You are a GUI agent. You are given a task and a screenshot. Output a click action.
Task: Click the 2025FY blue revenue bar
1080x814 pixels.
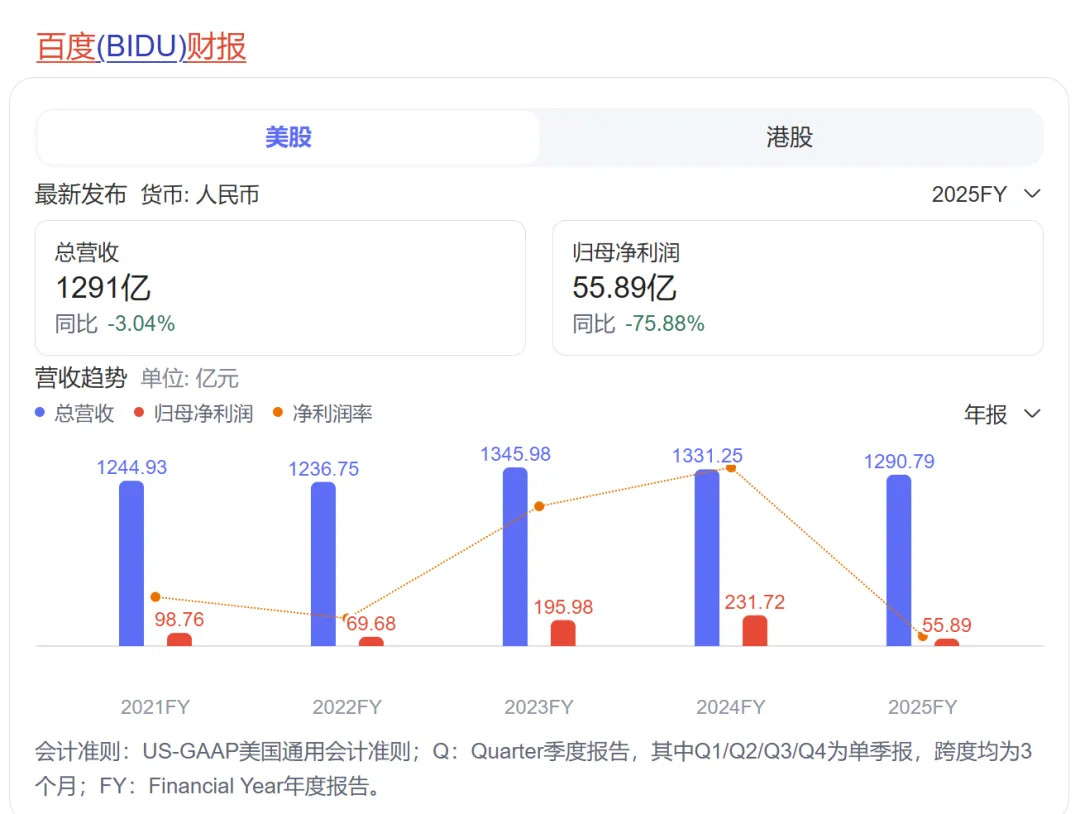pyautogui.click(x=899, y=561)
